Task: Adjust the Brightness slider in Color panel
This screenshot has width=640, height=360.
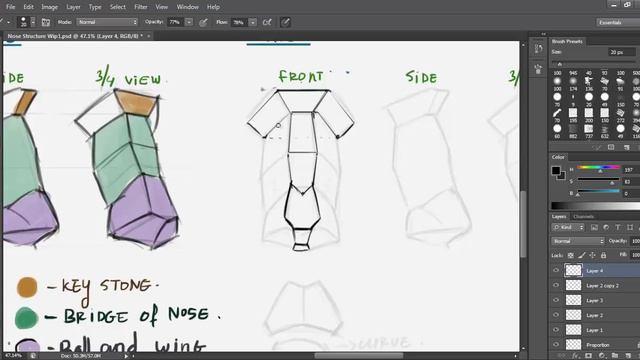Action: 598,192
